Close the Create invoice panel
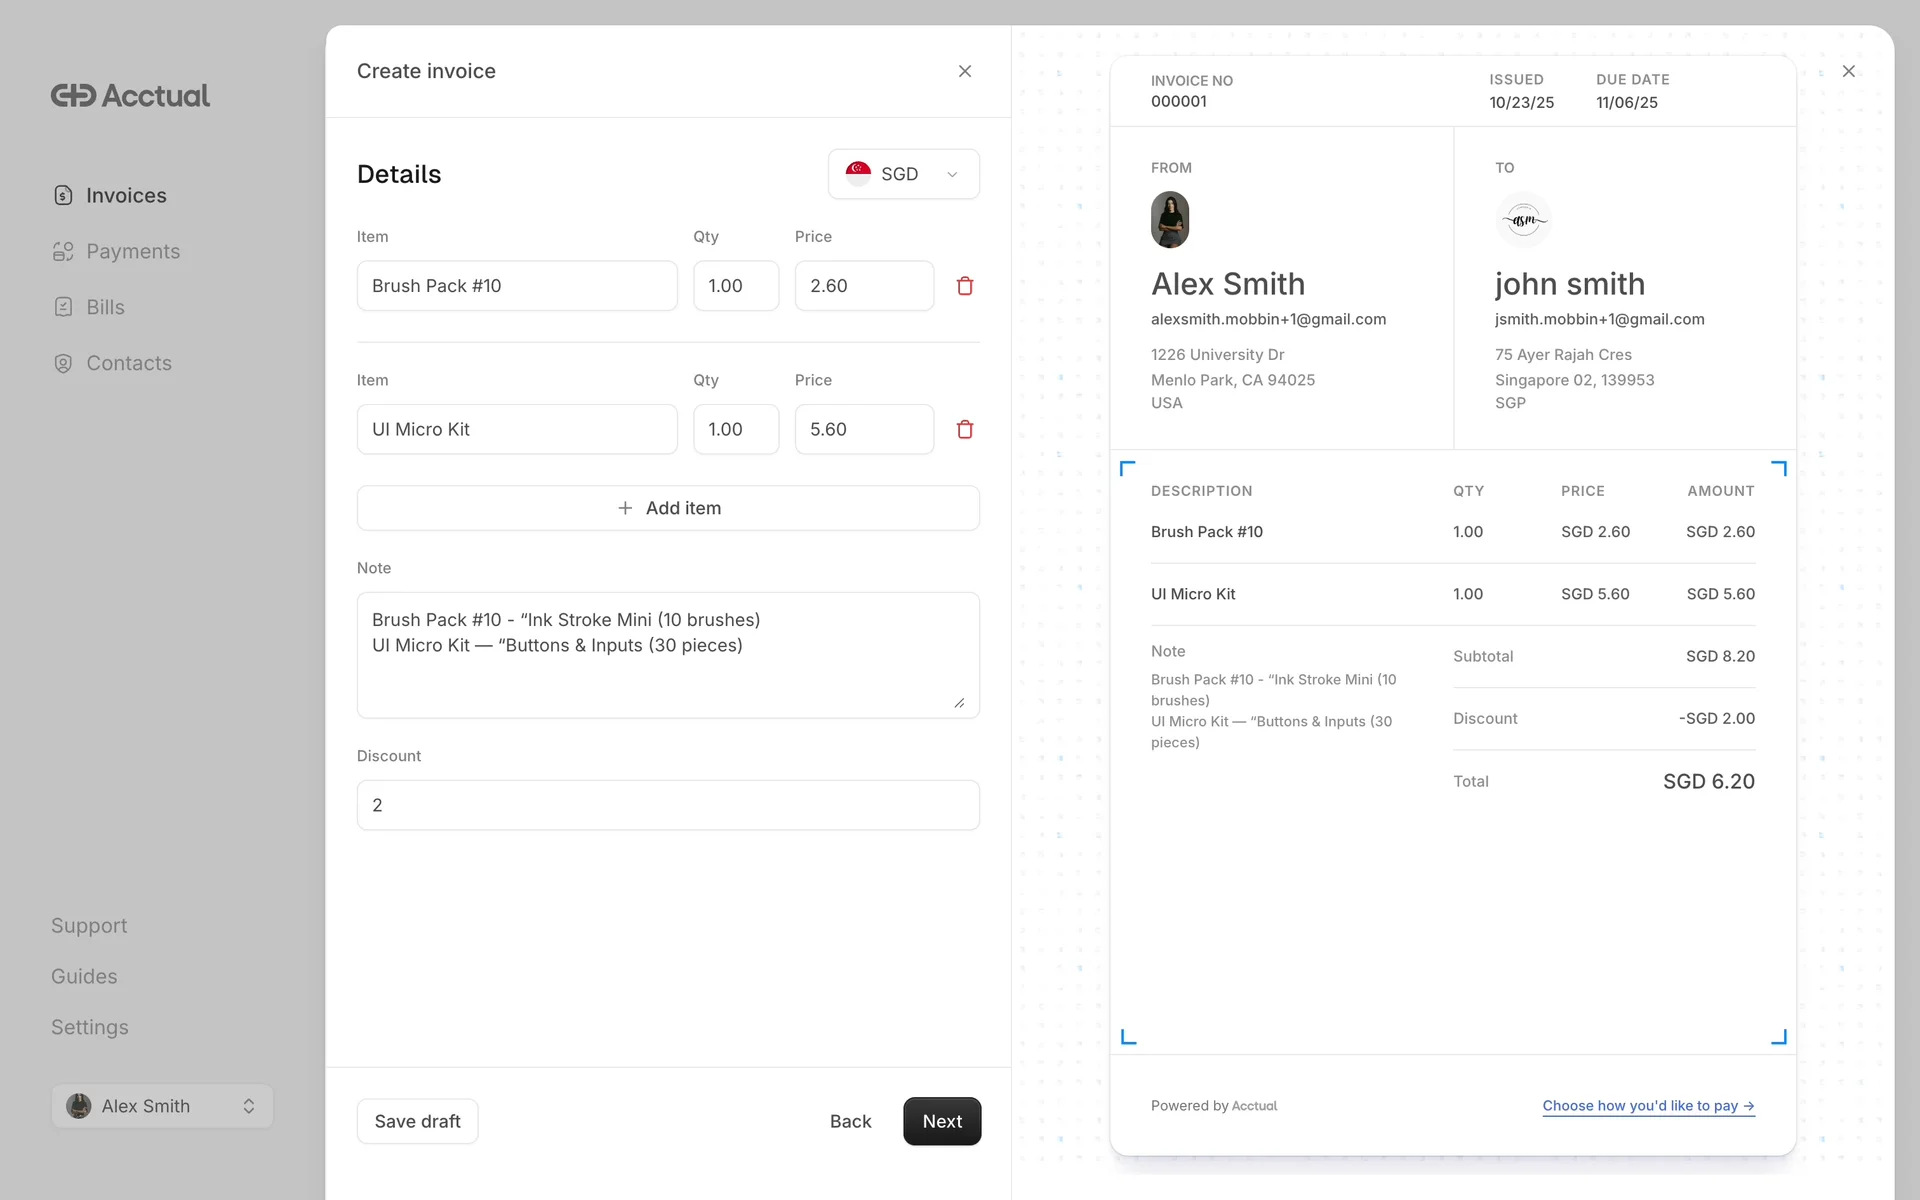 [964, 71]
